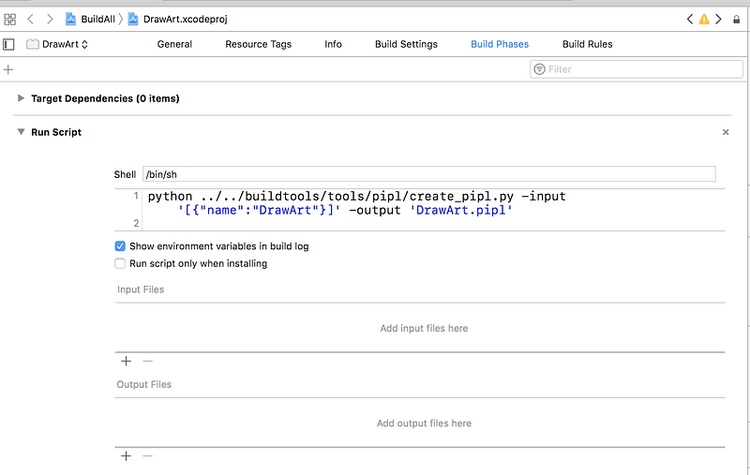Image resolution: width=750 pixels, height=475 pixels.
Task: Click 'Add output files here' placeholder
Action: coord(424,423)
